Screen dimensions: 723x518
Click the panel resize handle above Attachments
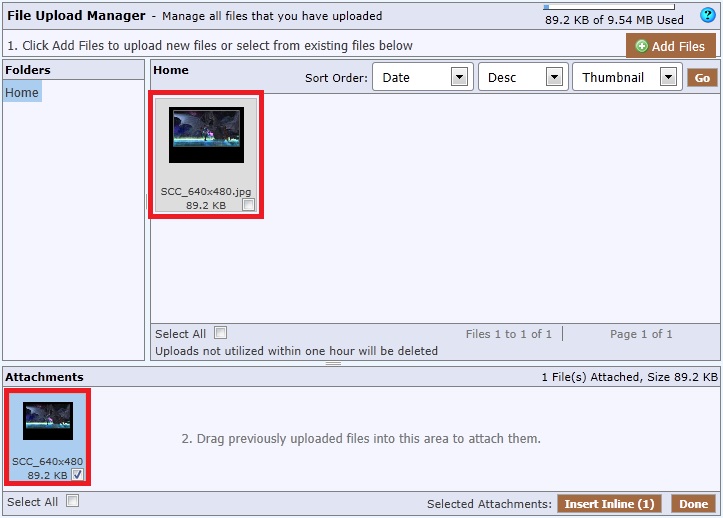coord(333,363)
